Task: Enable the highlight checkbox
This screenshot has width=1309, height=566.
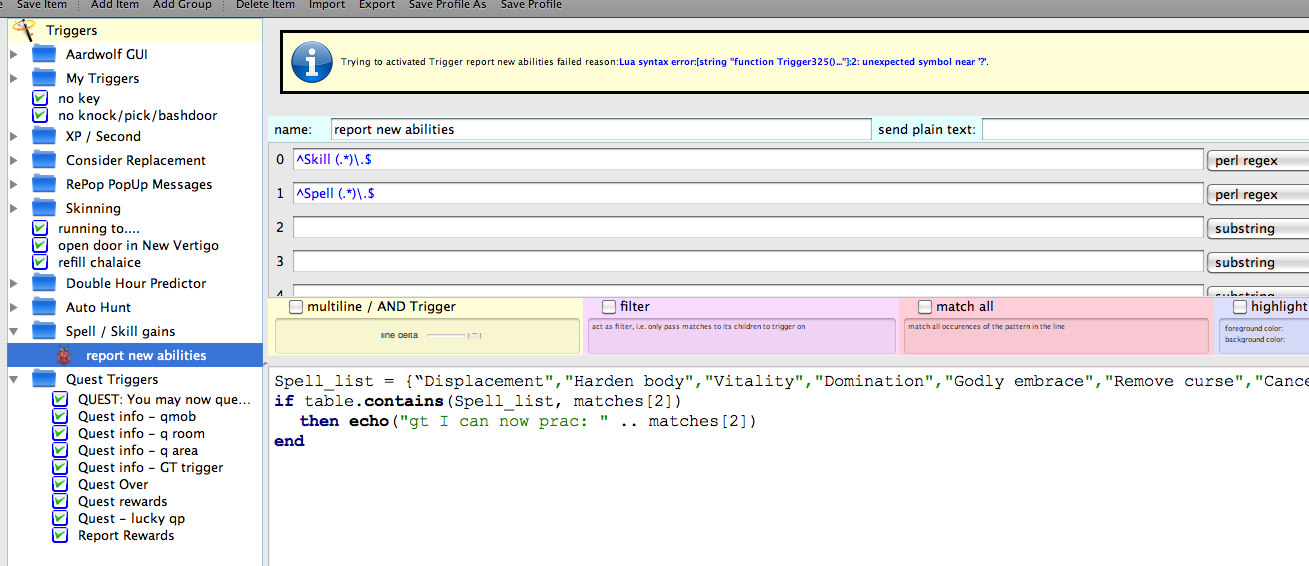Action: (1240, 307)
